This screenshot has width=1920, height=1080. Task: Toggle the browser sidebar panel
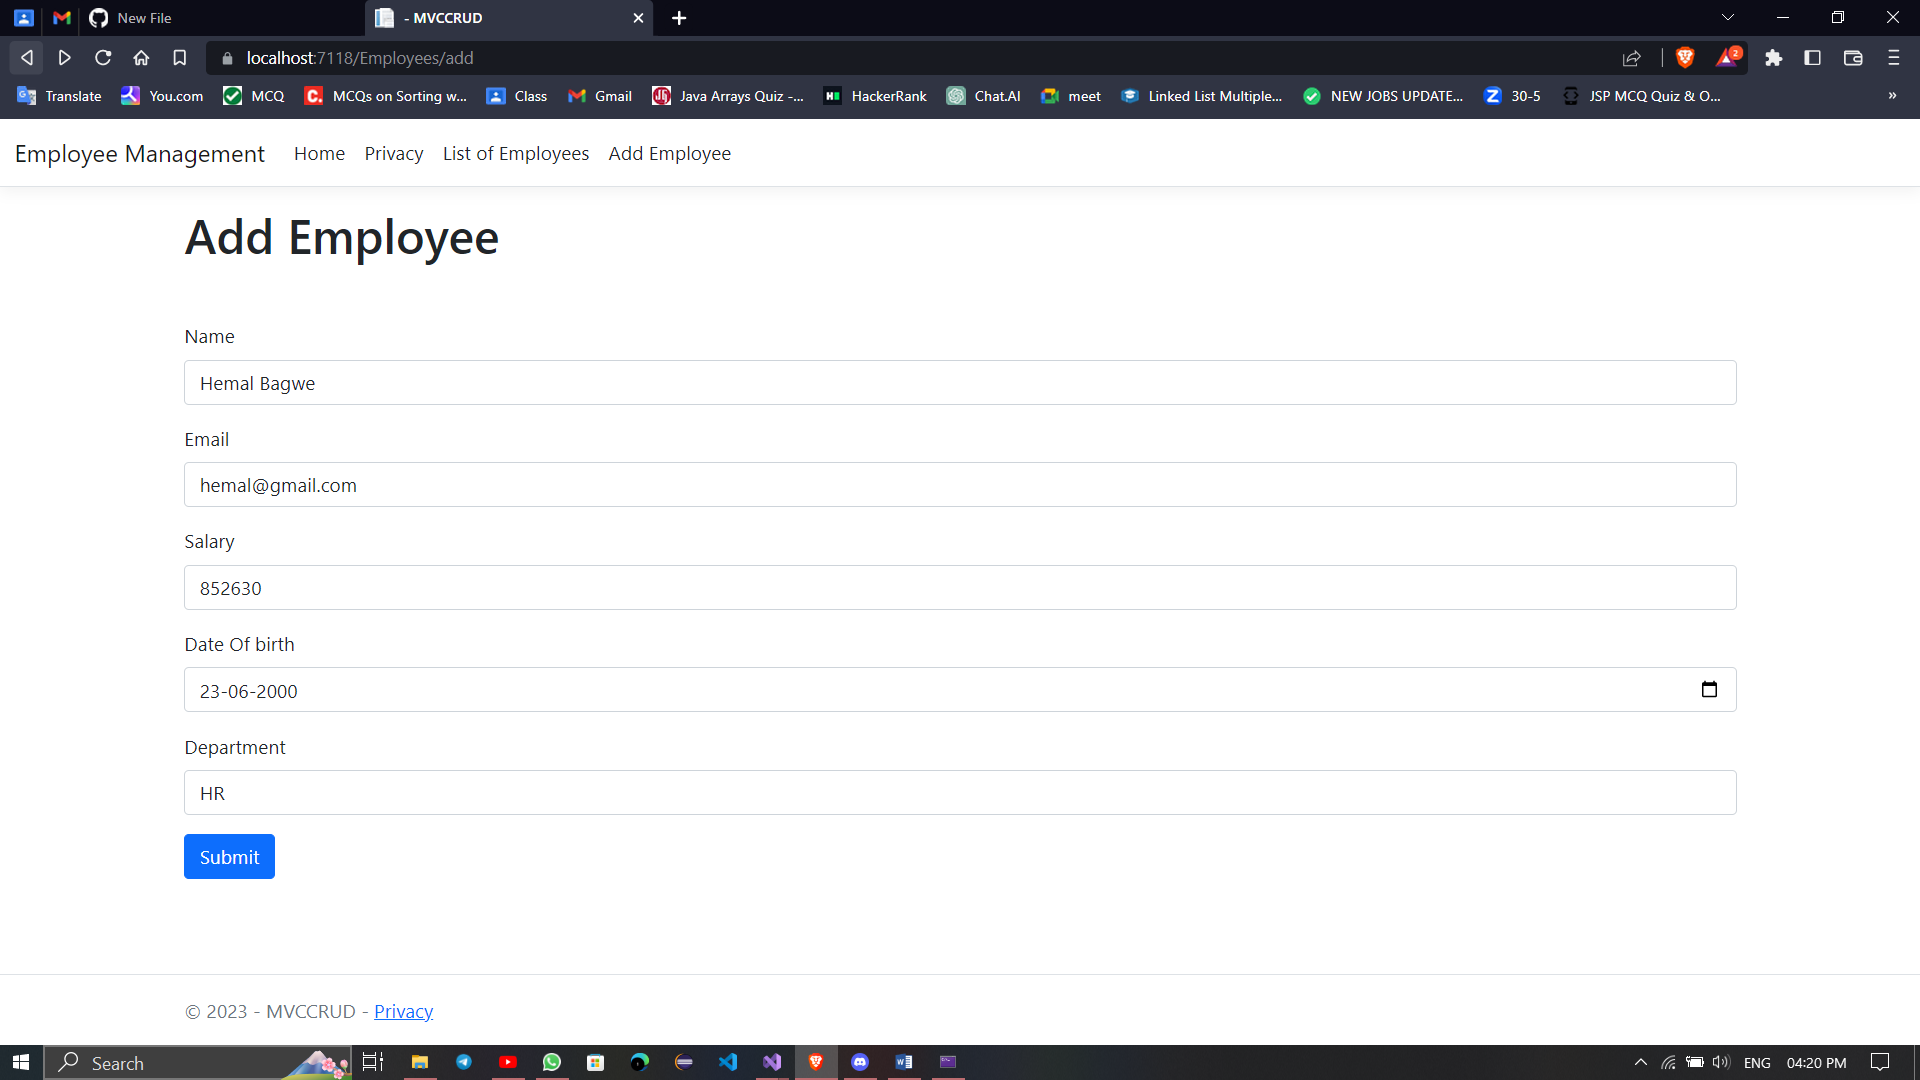click(x=1812, y=58)
